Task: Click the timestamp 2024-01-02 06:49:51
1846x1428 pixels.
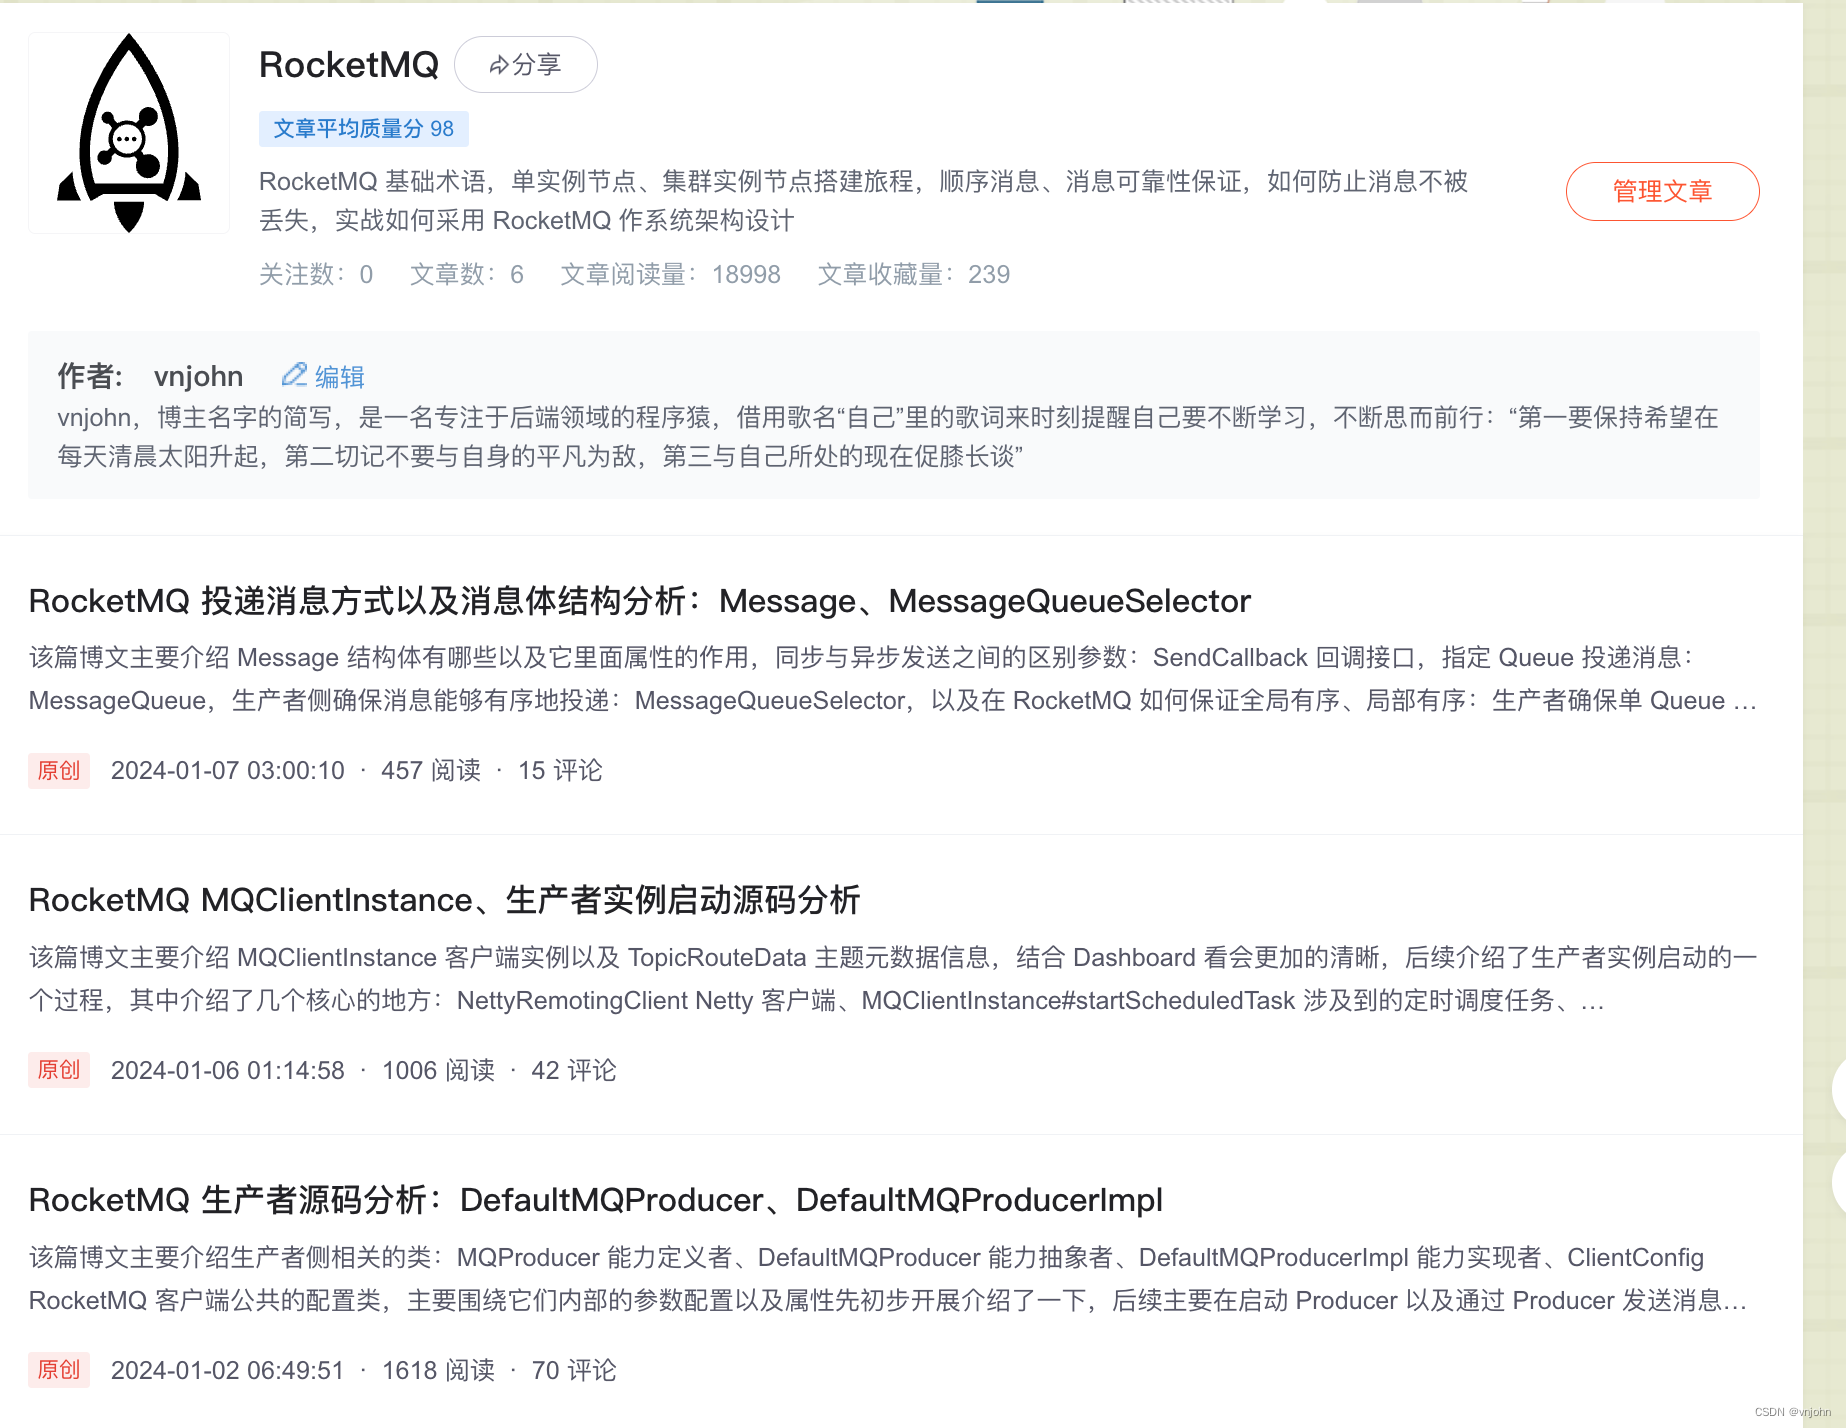Action: coord(228,1370)
